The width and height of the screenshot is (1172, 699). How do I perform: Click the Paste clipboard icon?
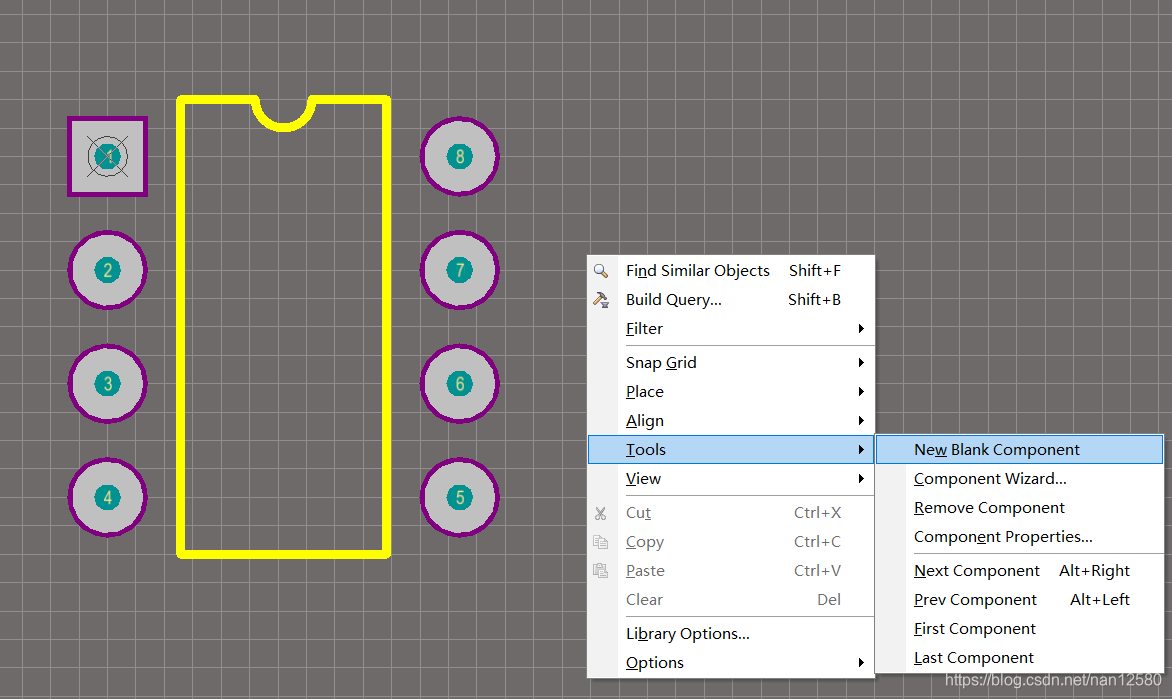coord(600,570)
